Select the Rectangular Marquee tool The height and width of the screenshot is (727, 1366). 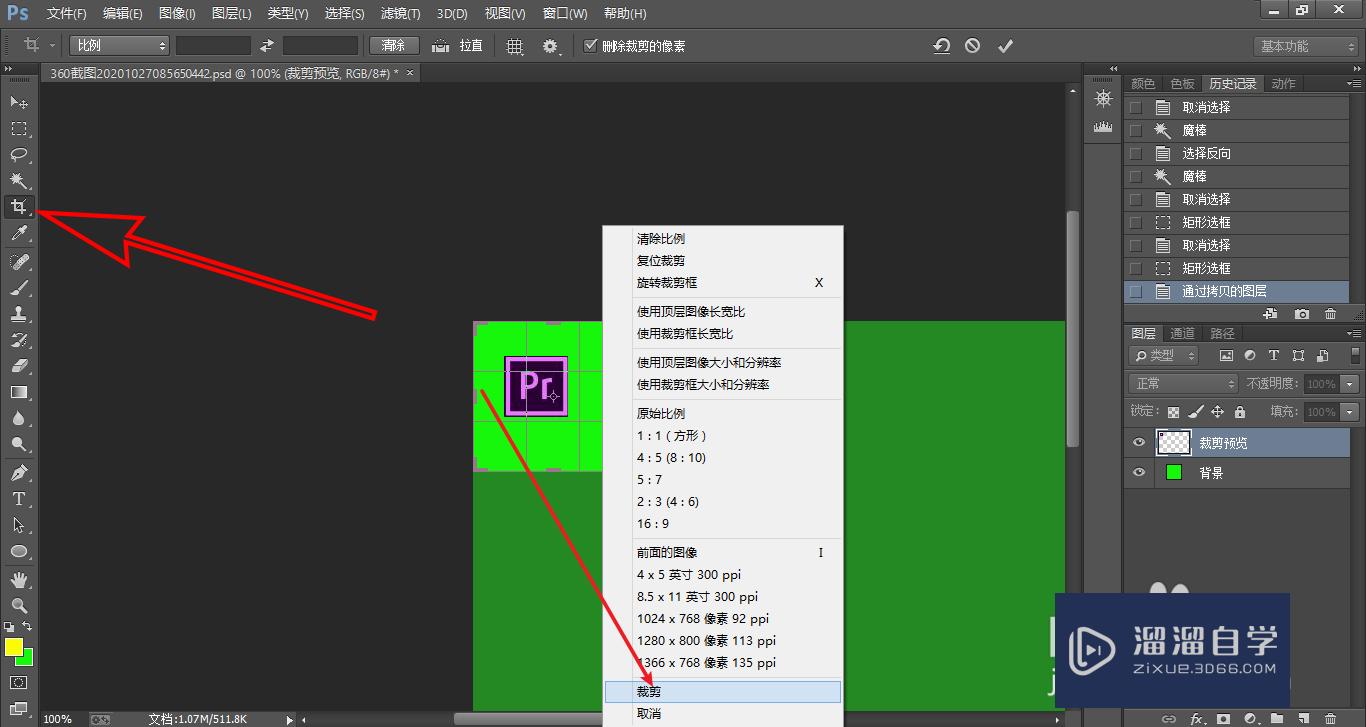[x=19, y=129]
